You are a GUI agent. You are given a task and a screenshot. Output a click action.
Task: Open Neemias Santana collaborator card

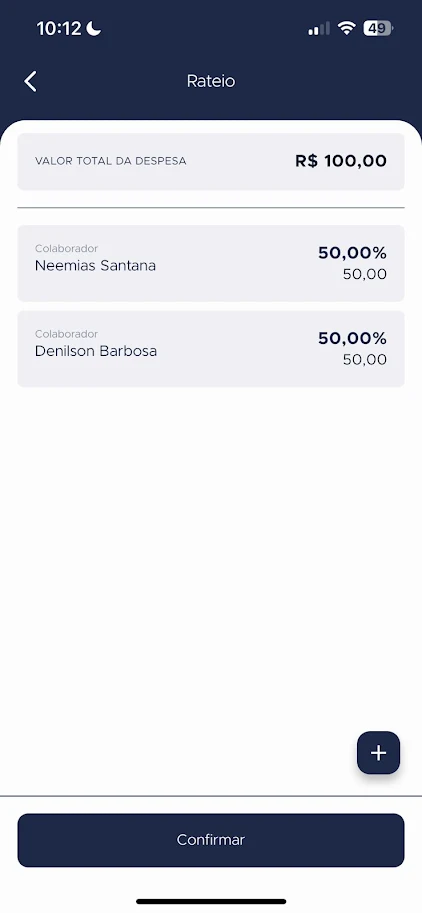point(211,263)
